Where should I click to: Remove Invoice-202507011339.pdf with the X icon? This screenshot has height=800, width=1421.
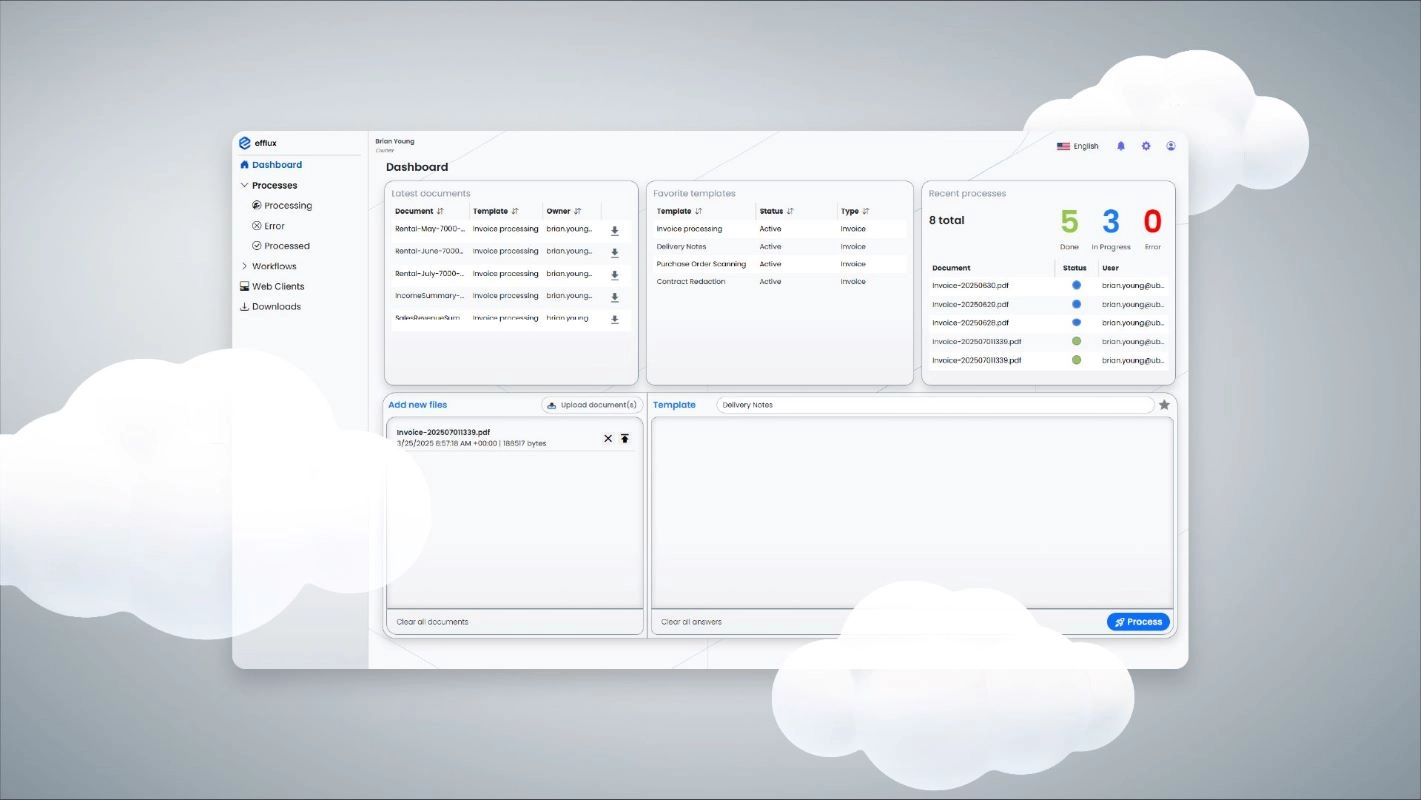(x=607, y=438)
